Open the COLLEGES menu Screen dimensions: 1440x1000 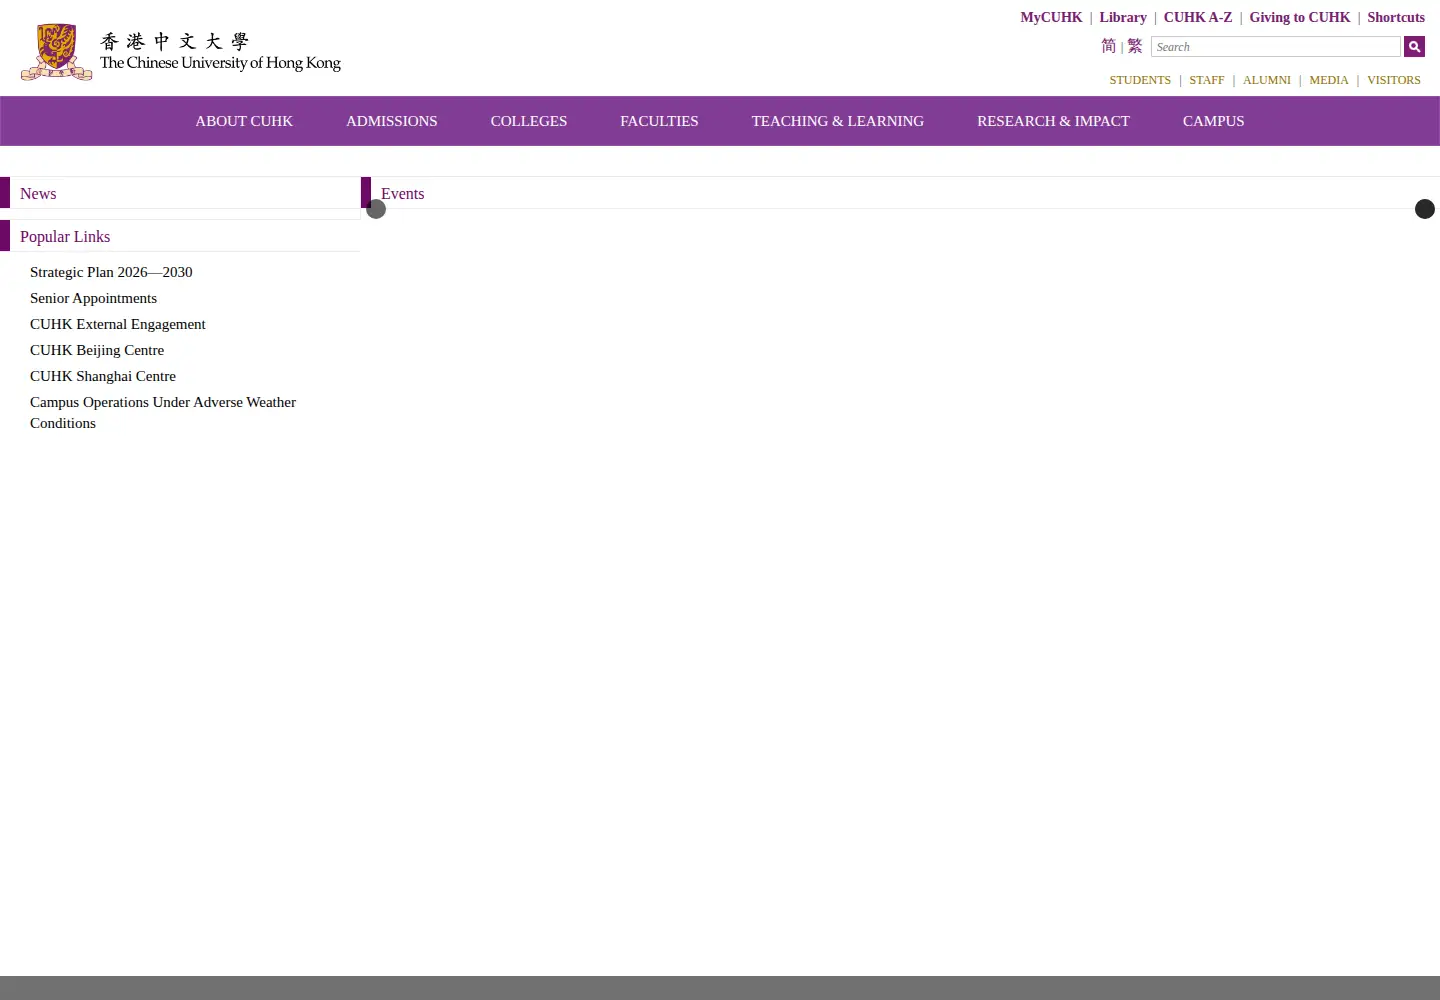click(529, 121)
